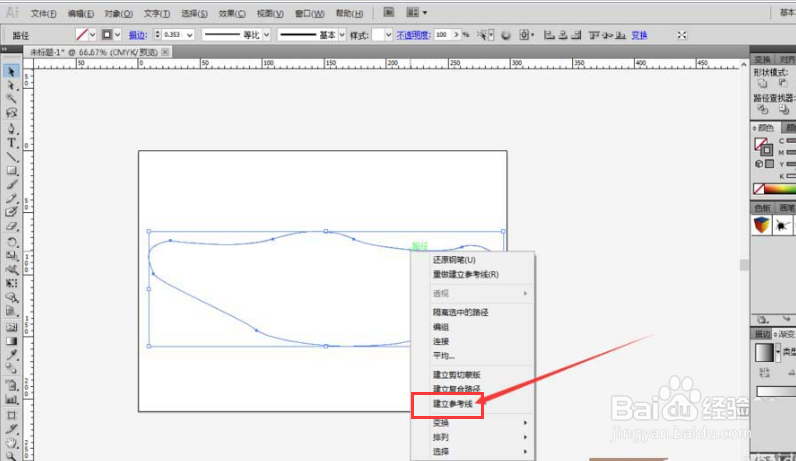Select the Paintbrush tool
The width and height of the screenshot is (796, 461).
pos(11,185)
